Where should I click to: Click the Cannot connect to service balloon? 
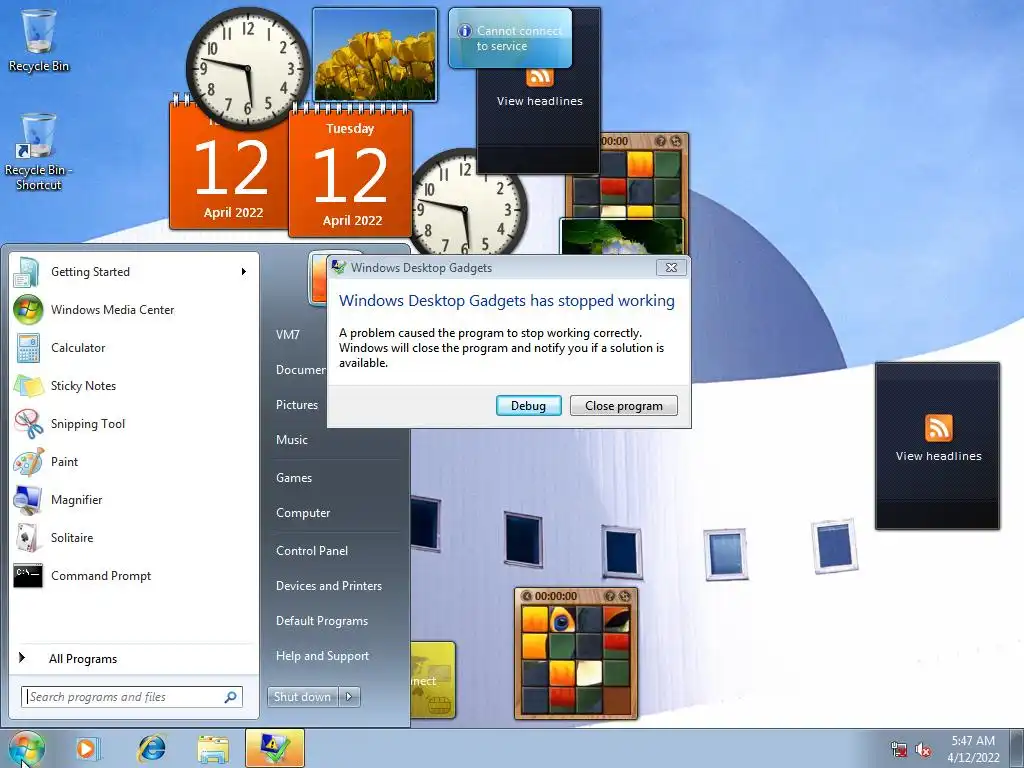tap(511, 38)
